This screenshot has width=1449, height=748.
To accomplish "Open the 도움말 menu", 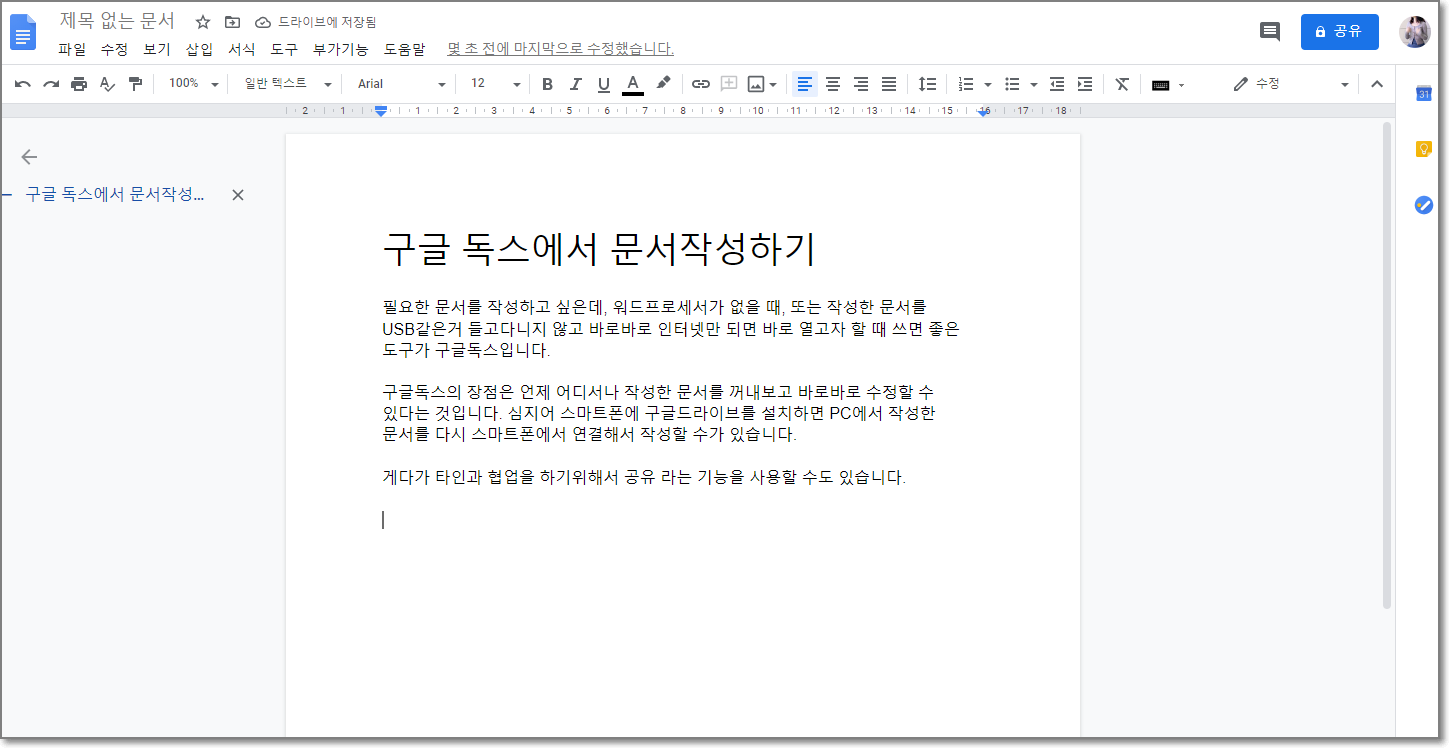I will pyautogui.click(x=404, y=48).
